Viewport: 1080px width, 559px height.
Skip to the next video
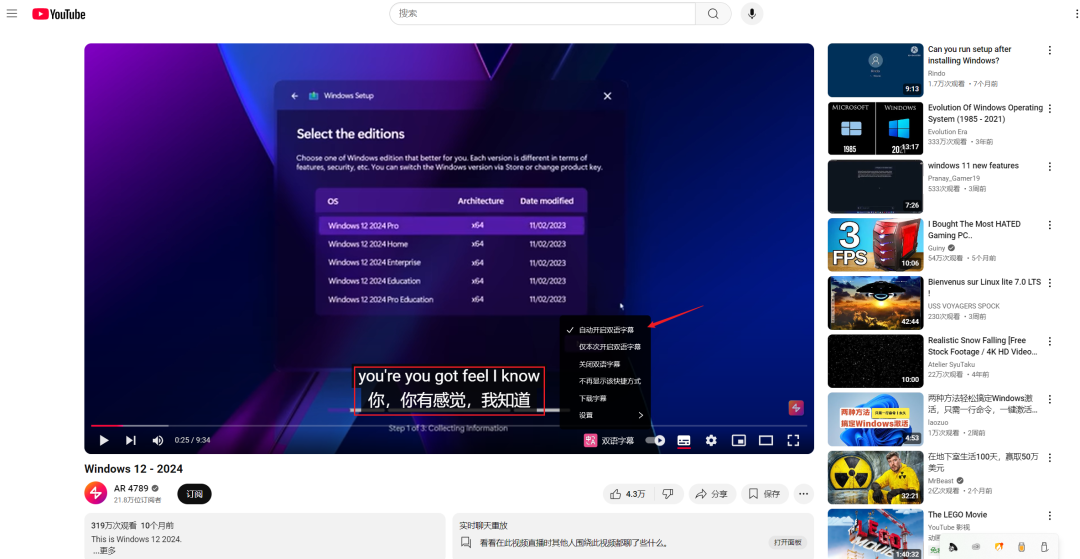tap(130, 440)
